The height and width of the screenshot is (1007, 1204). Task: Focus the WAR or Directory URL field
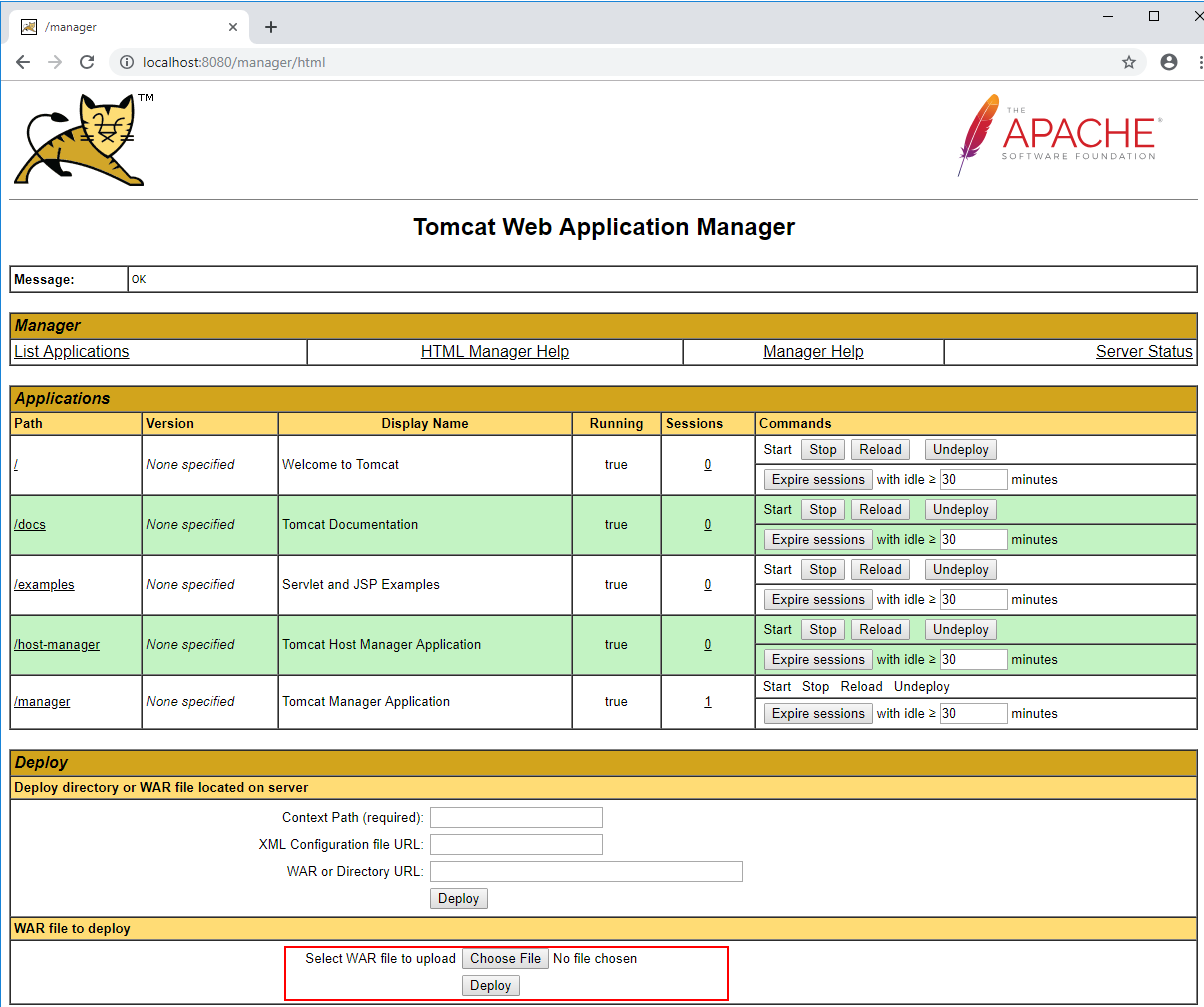(586, 872)
